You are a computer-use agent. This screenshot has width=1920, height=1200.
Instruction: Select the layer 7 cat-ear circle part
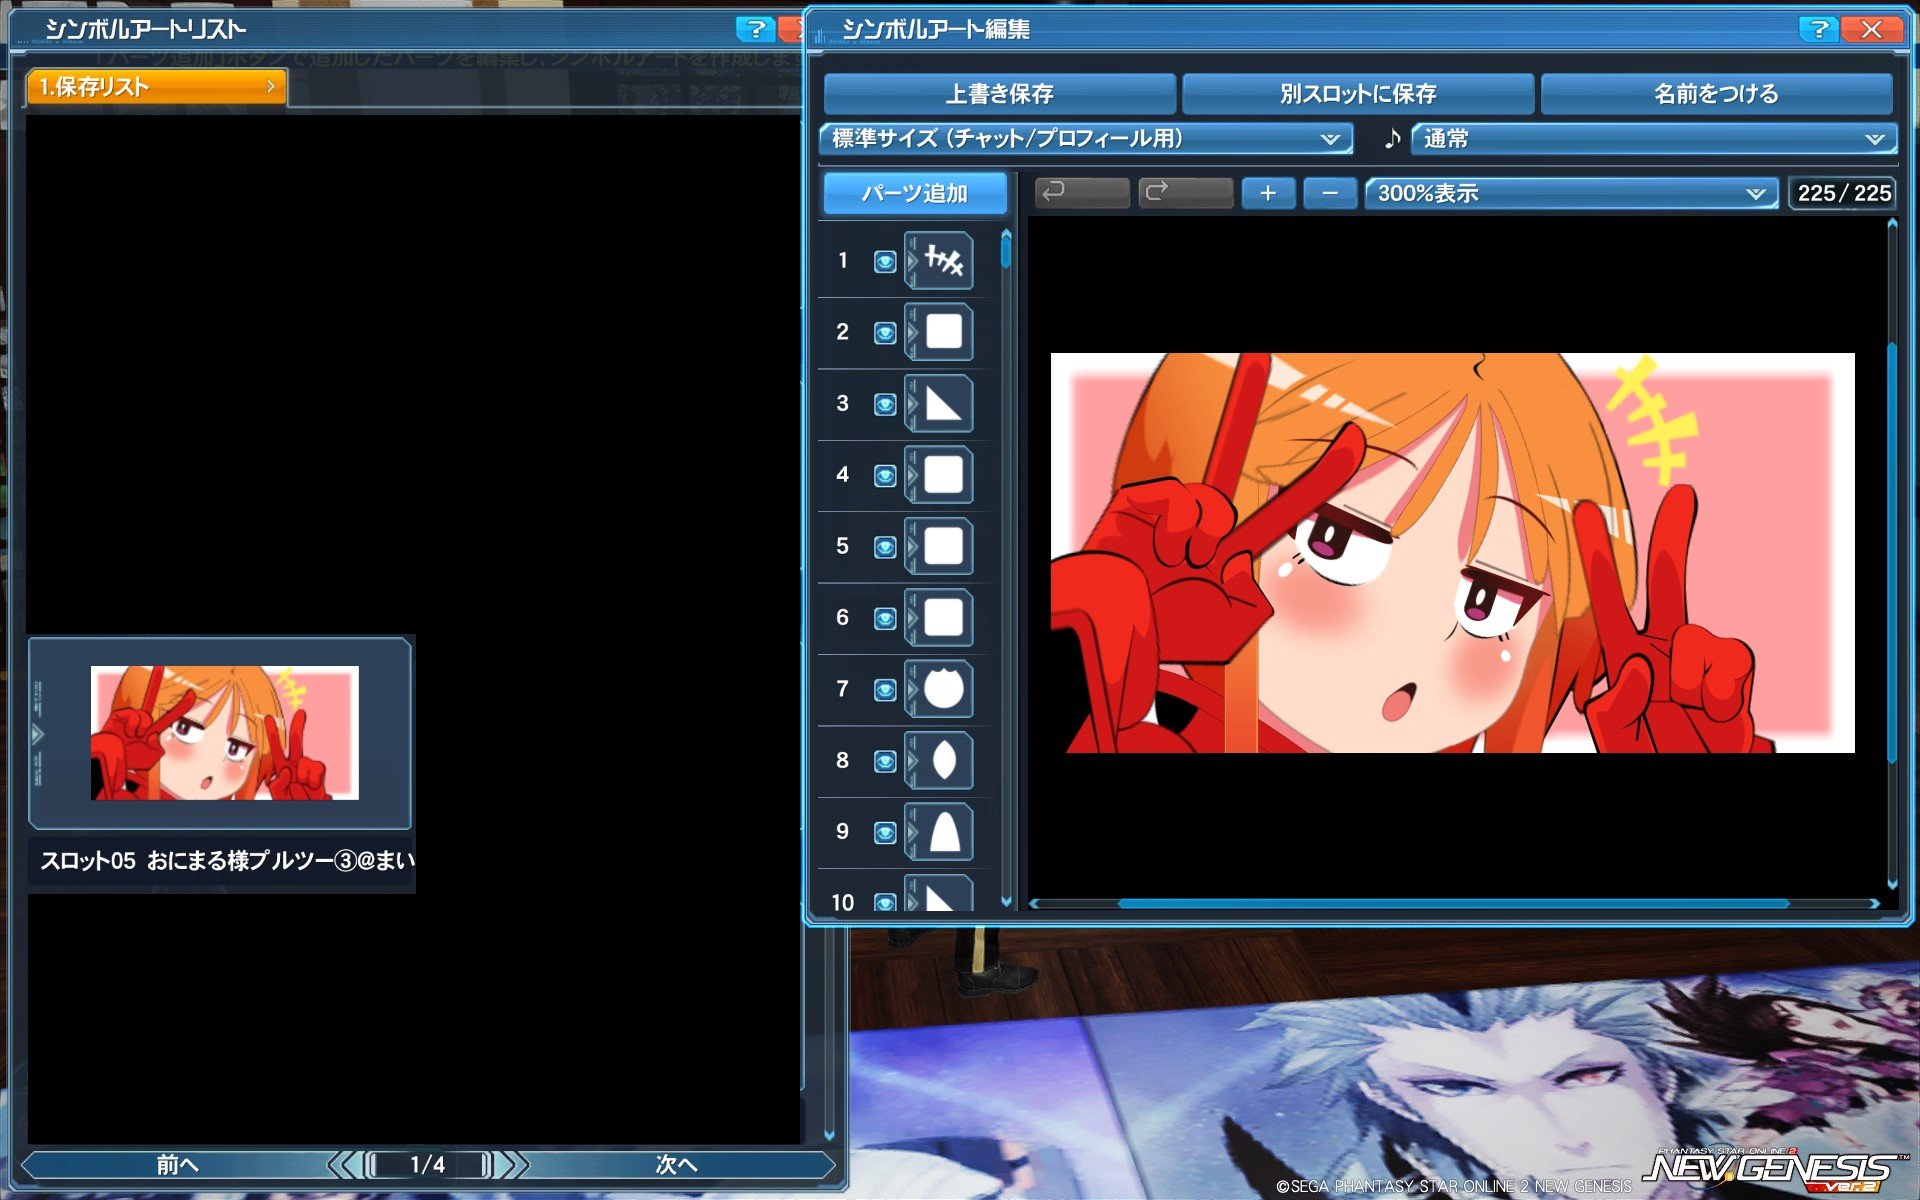point(940,689)
